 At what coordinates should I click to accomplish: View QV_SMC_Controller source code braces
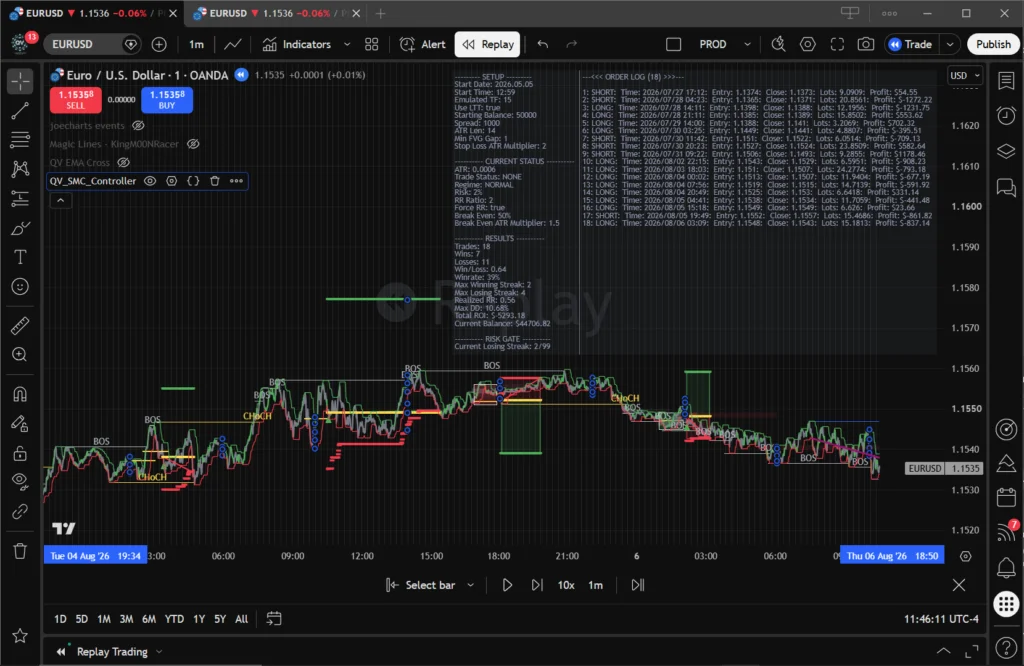coord(193,181)
